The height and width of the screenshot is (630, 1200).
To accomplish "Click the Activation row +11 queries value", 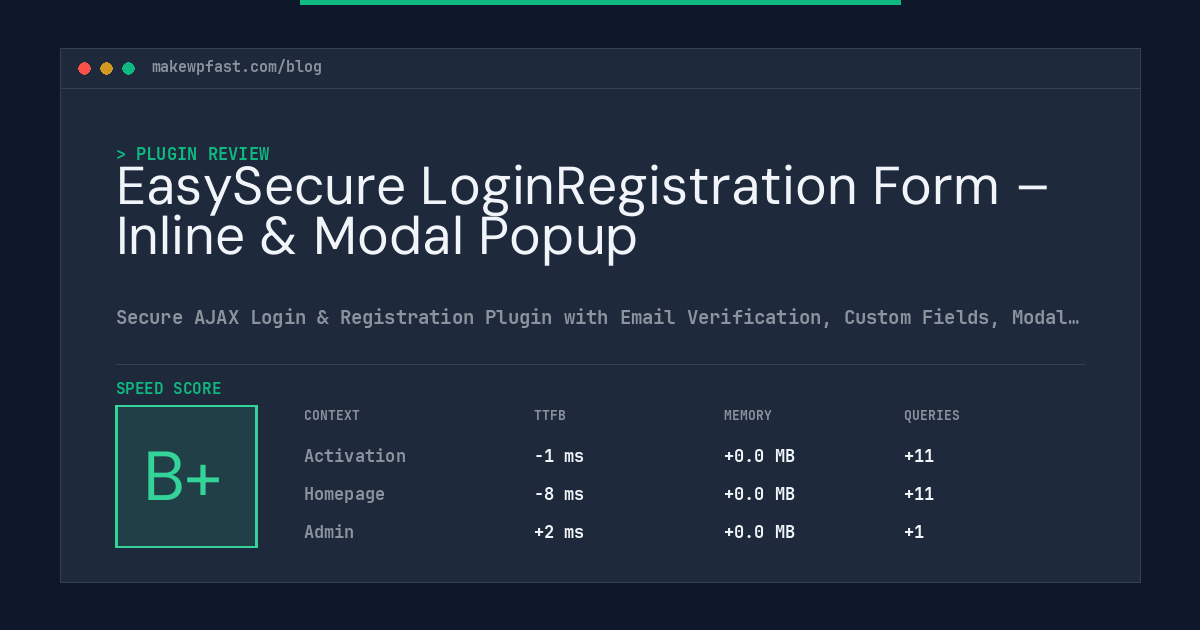I will (919, 456).
